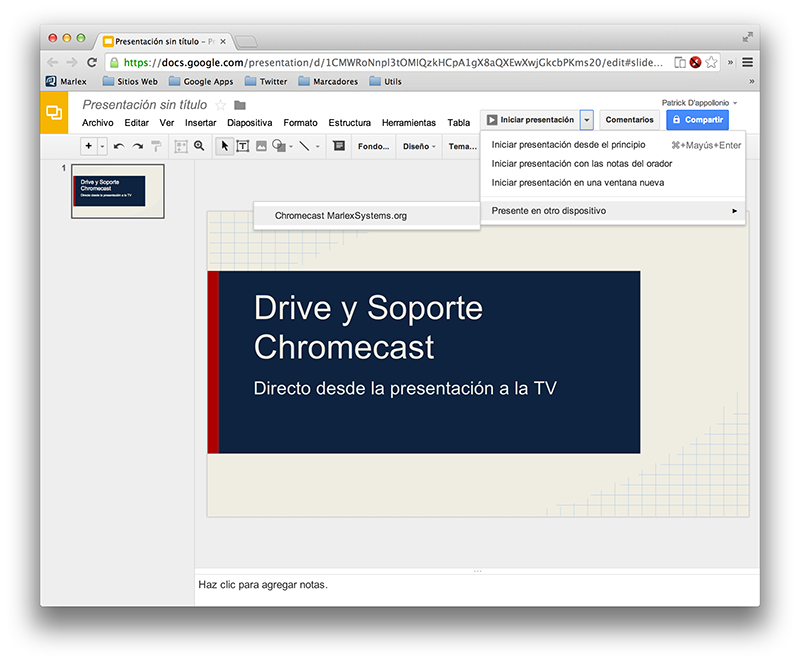Open Google Apps bookmarks folder
Image resolution: width=800 pixels, height=662 pixels.
201,81
